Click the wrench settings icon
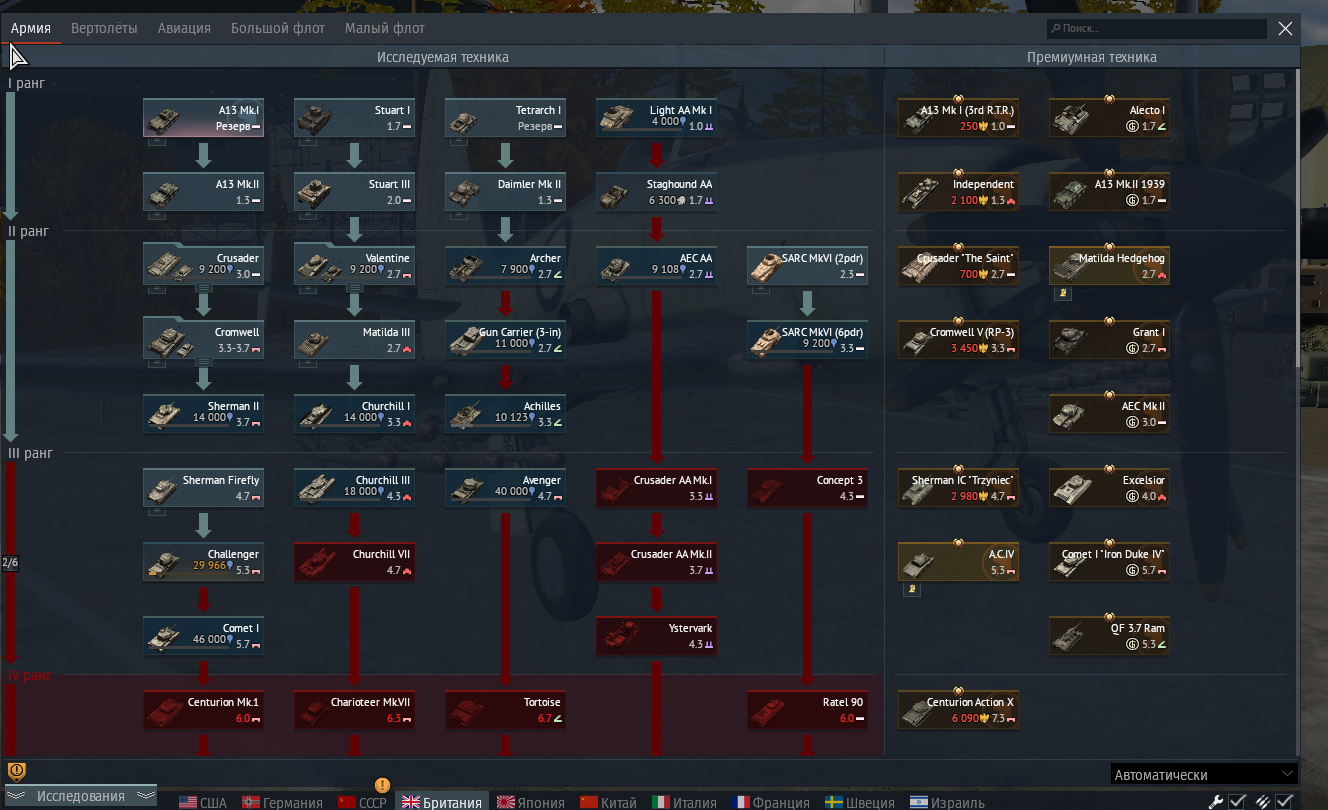The image size is (1328, 810). click(1216, 801)
